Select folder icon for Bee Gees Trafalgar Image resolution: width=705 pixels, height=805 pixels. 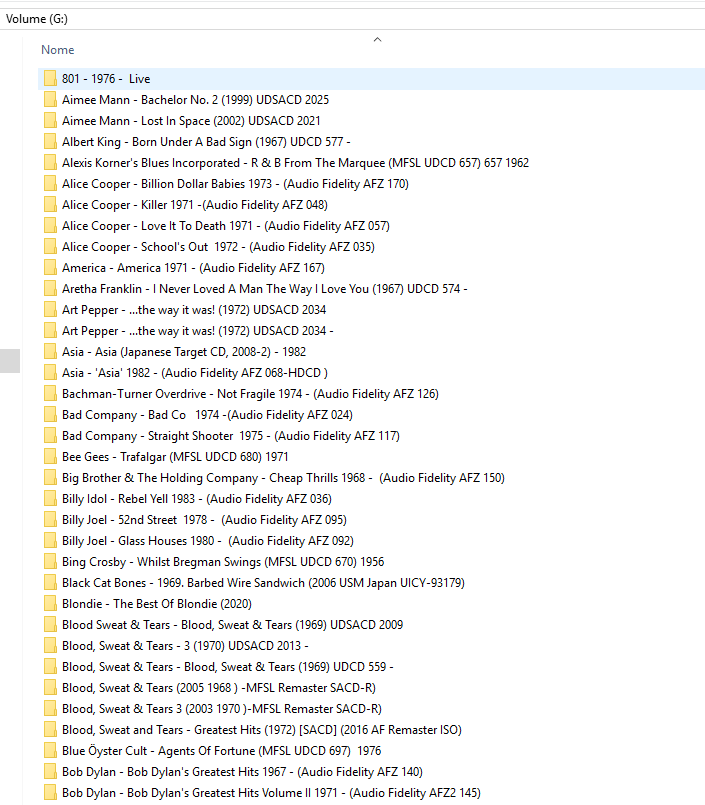[50, 457]
